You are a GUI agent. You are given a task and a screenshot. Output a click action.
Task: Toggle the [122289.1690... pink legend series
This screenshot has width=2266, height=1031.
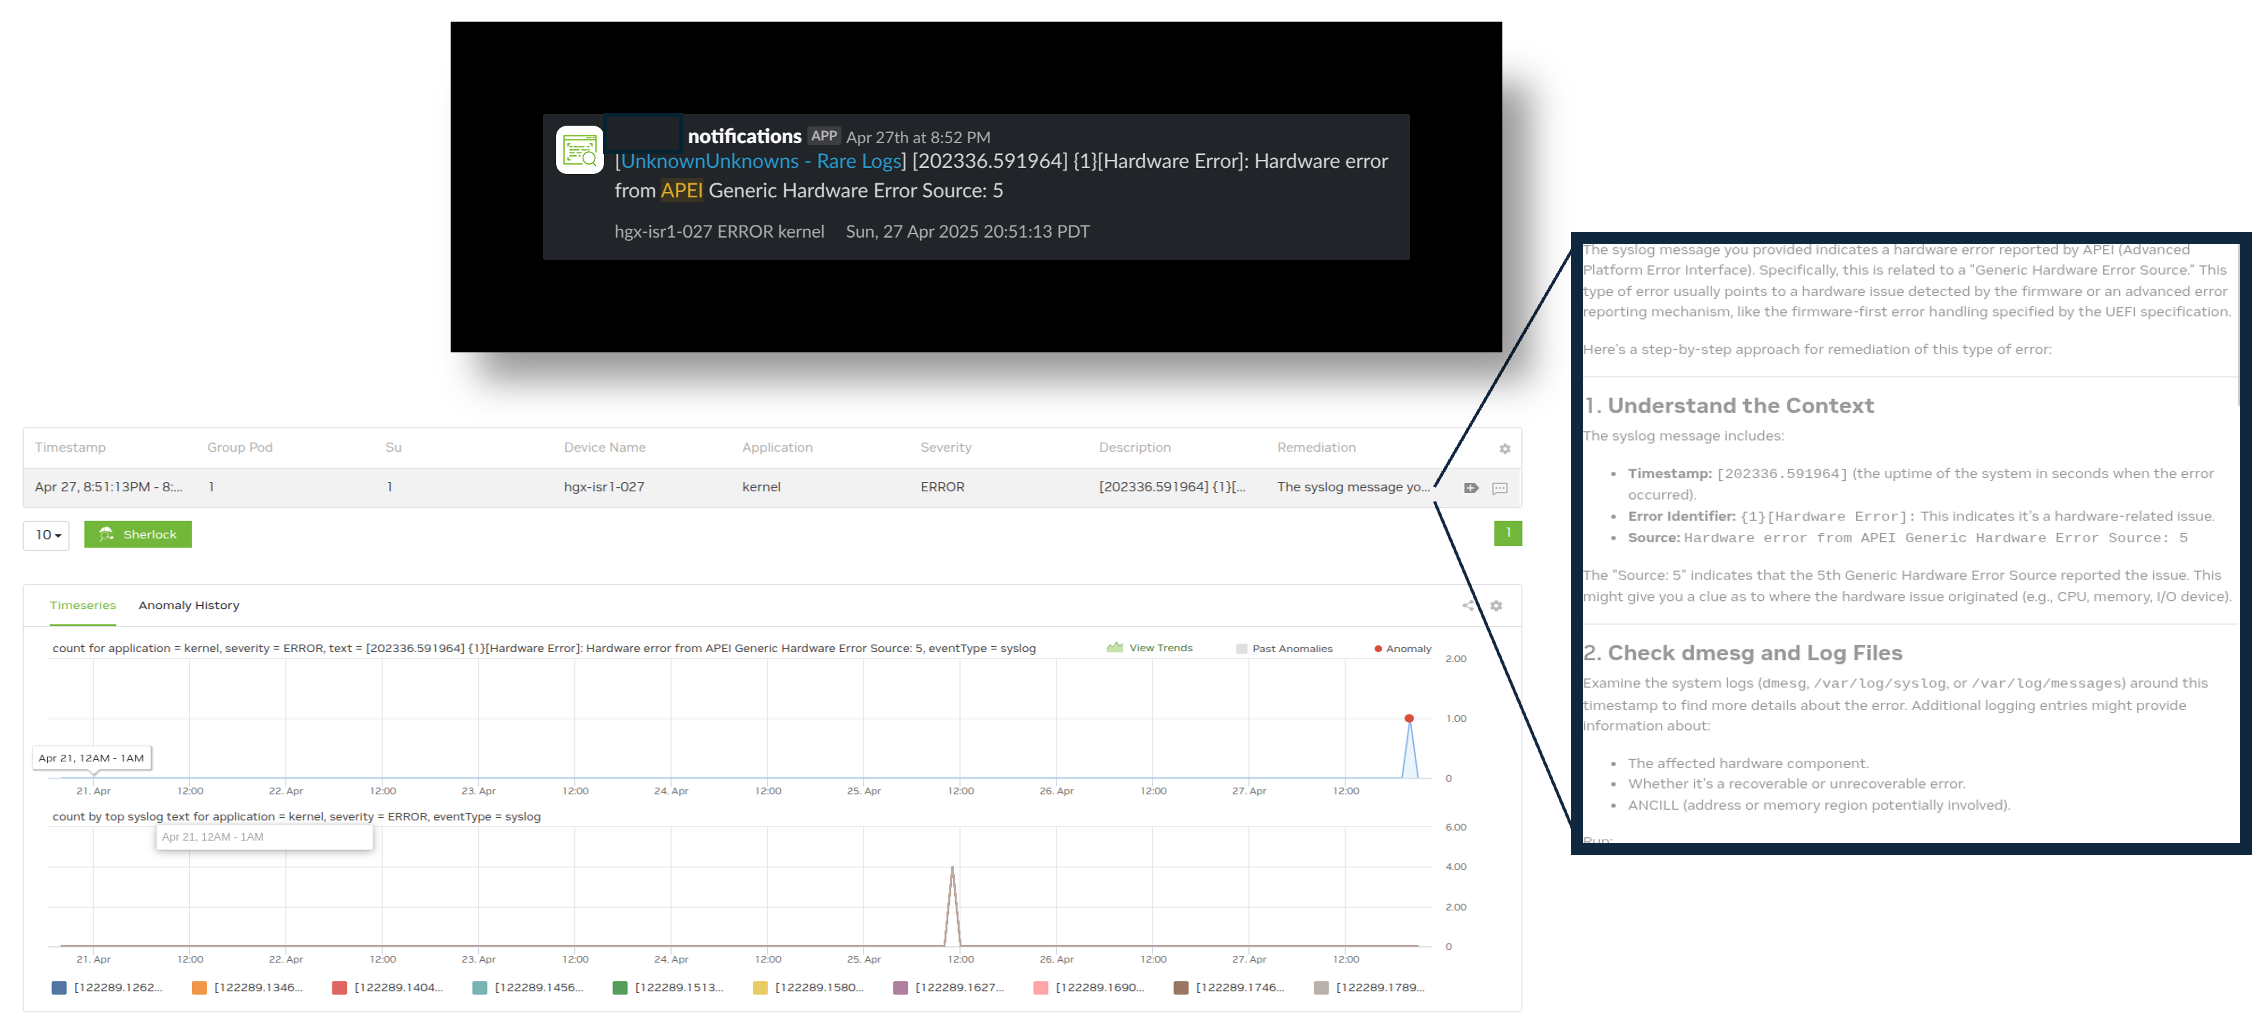tap(1088, 988)
